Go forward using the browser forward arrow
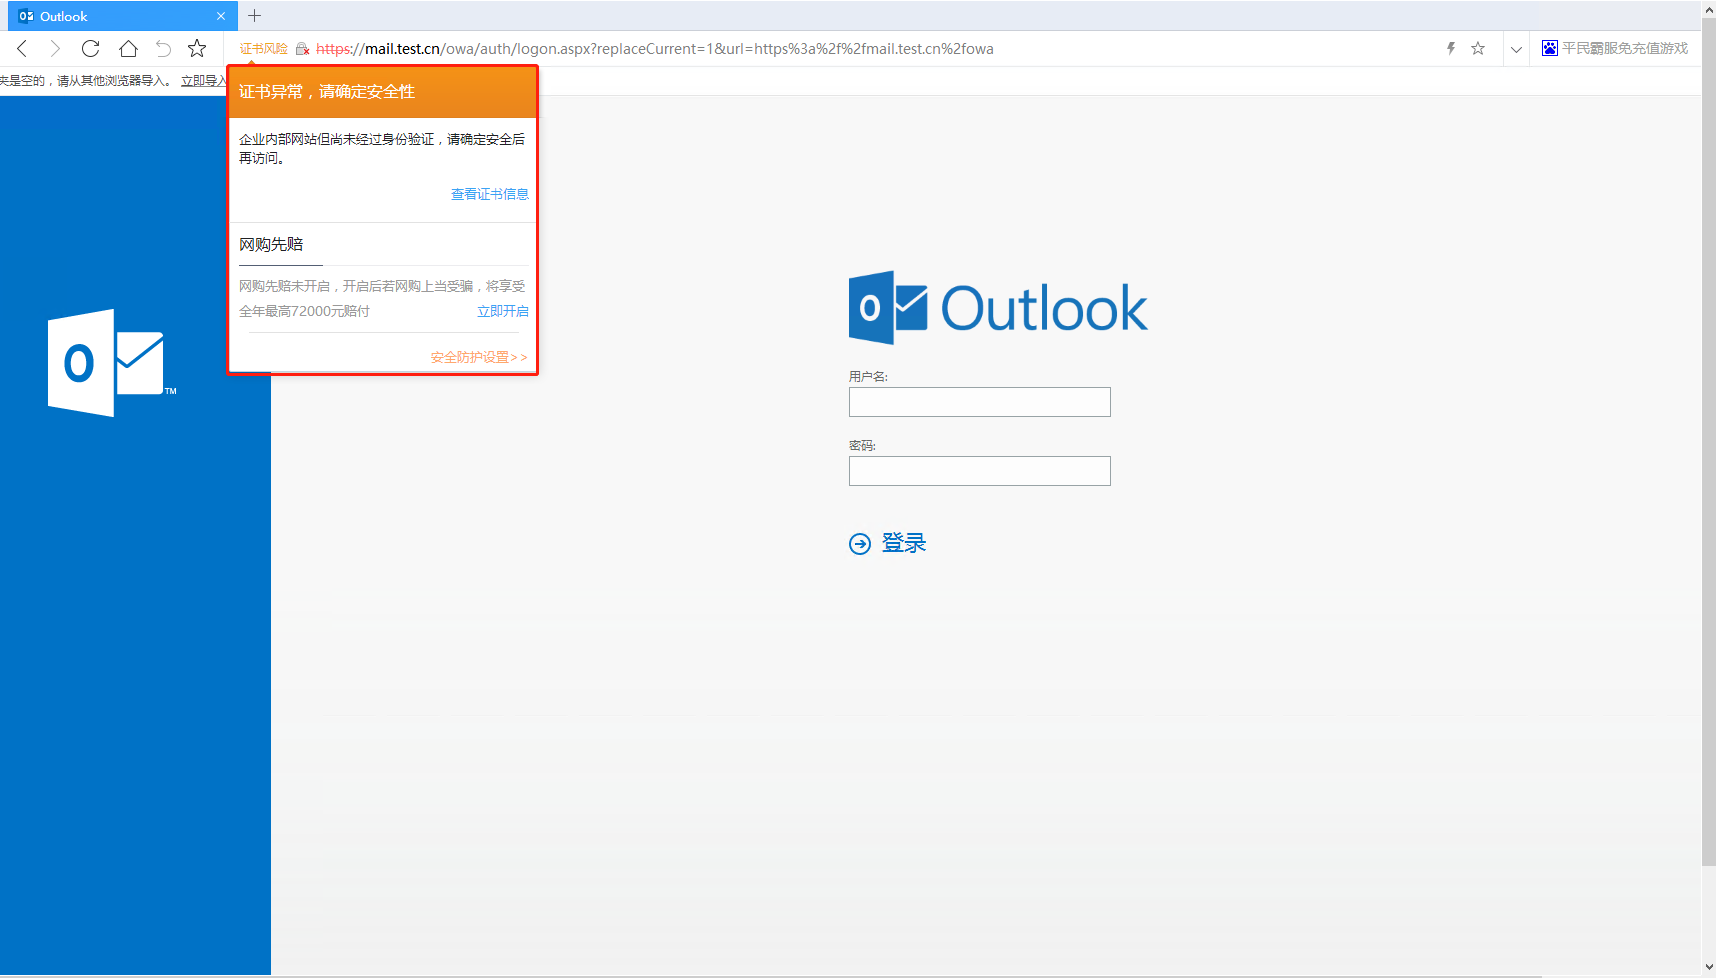The image size is (1716, 978). (x=55, y=48)
